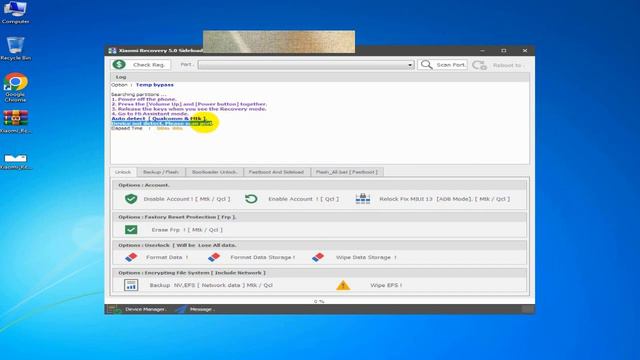Screen dimensions: 640x360
Task: Open the Google Chrome desktop shortcut
Action: (16, 87)
